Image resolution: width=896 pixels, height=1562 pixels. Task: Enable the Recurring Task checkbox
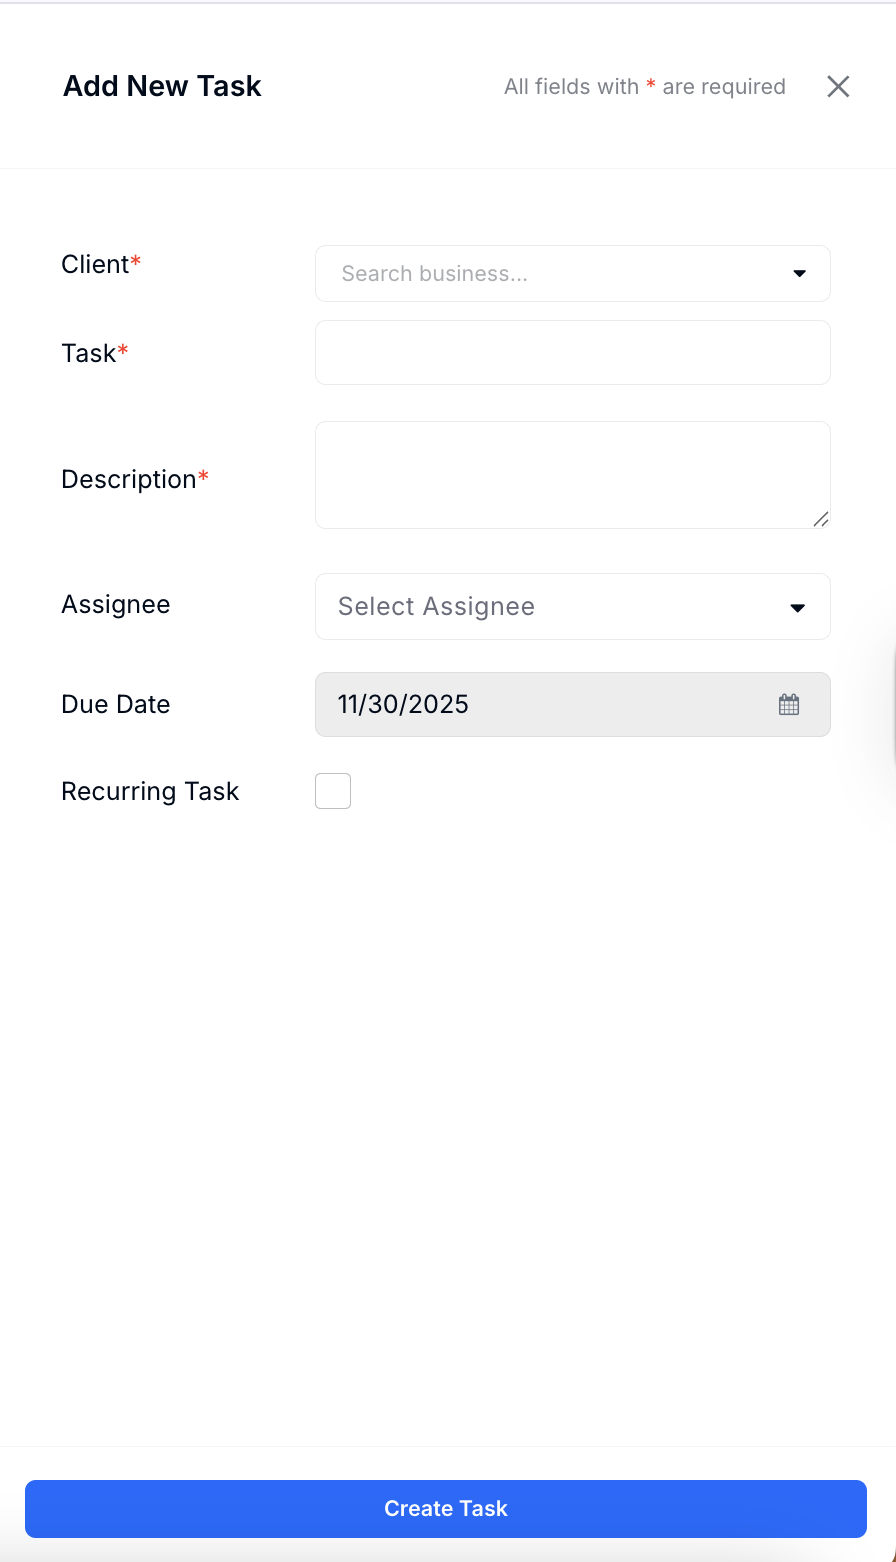pyautogui.click(x=333, y=791)
